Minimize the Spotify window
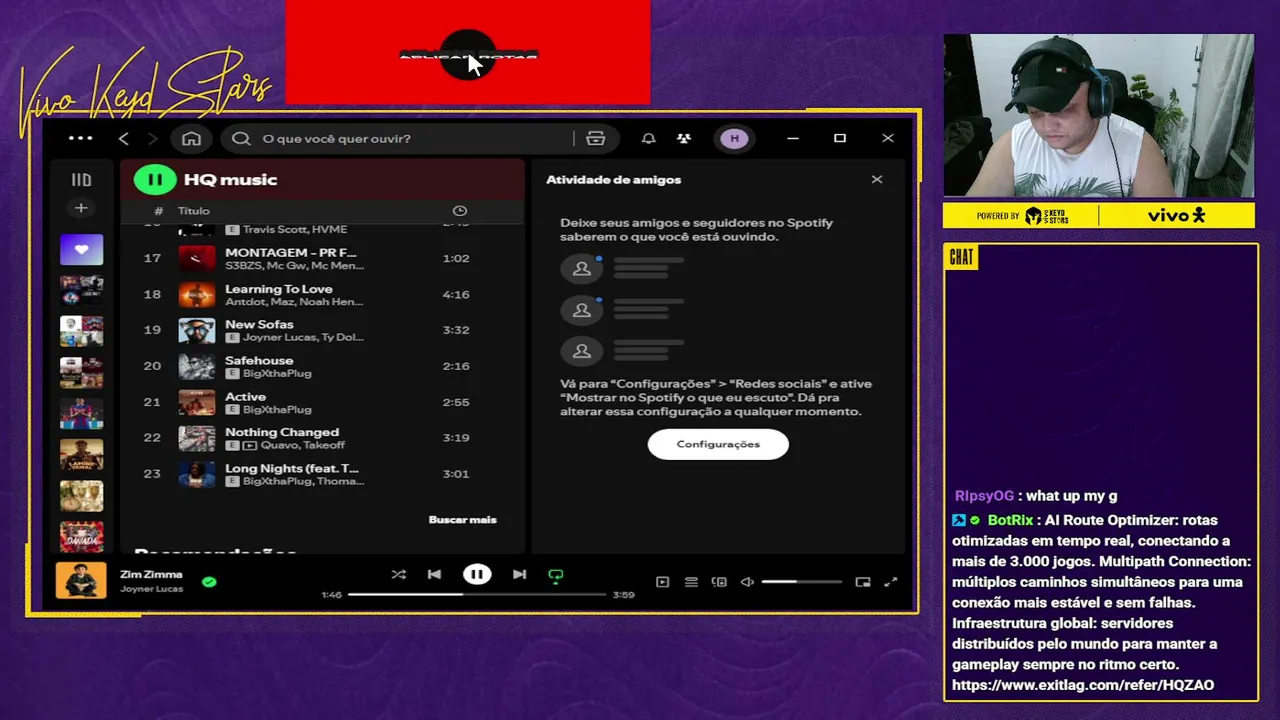The image size is (1280, 720). (793, 138)
